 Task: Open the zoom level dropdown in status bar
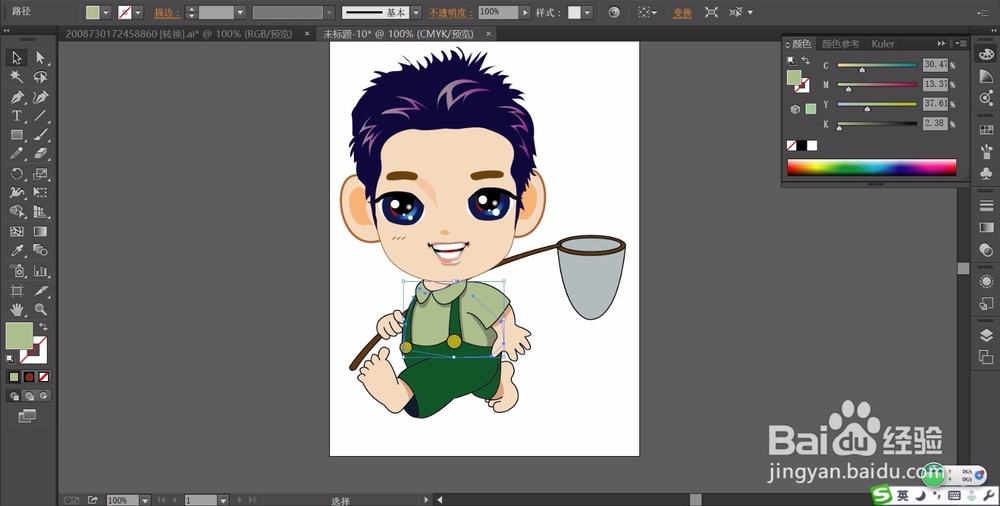145,500
